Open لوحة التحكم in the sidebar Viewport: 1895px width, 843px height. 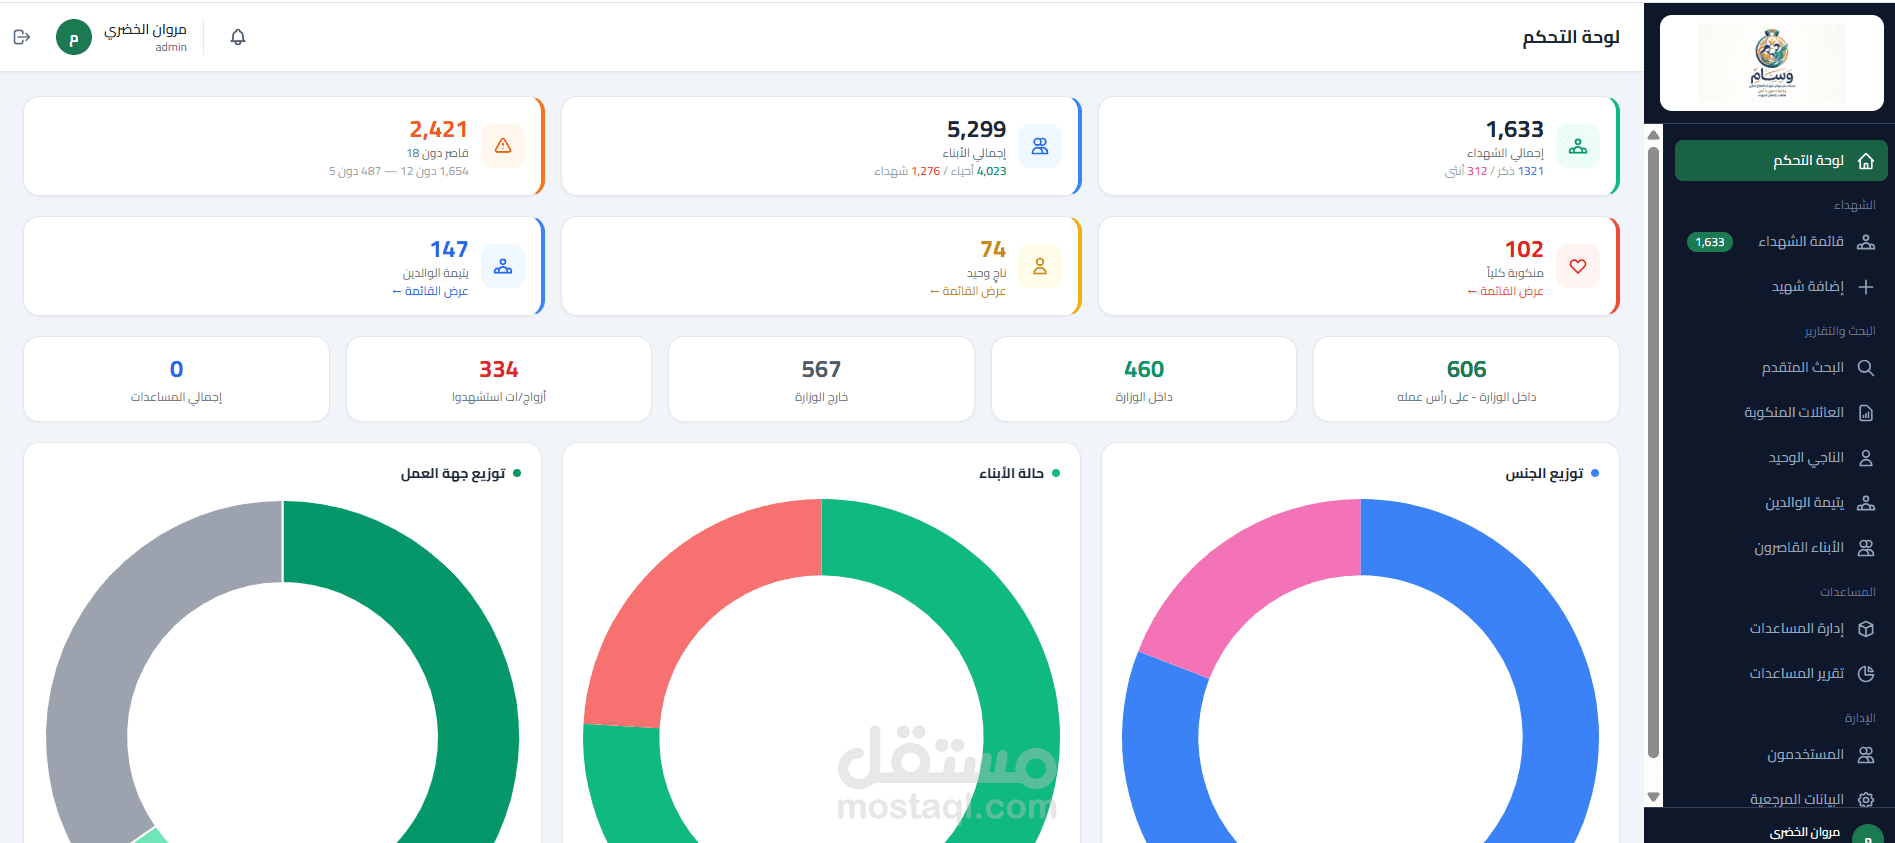coord(1781,161)
